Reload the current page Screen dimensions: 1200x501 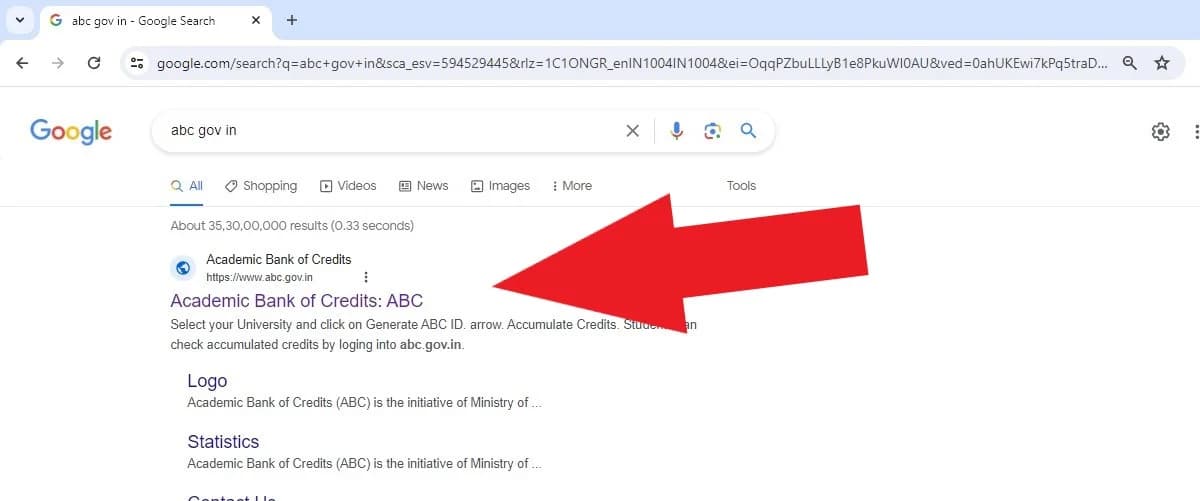tap(94, 63)
